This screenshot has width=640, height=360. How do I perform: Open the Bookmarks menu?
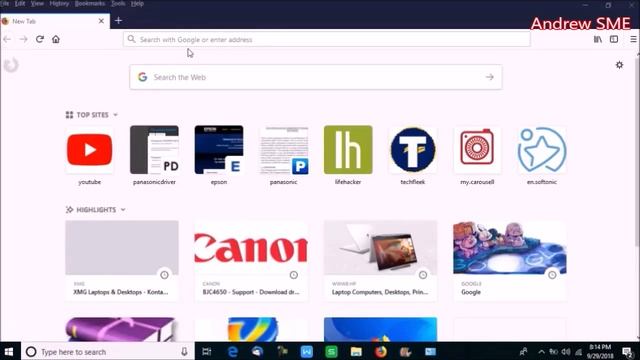click(x=90, y=4)
